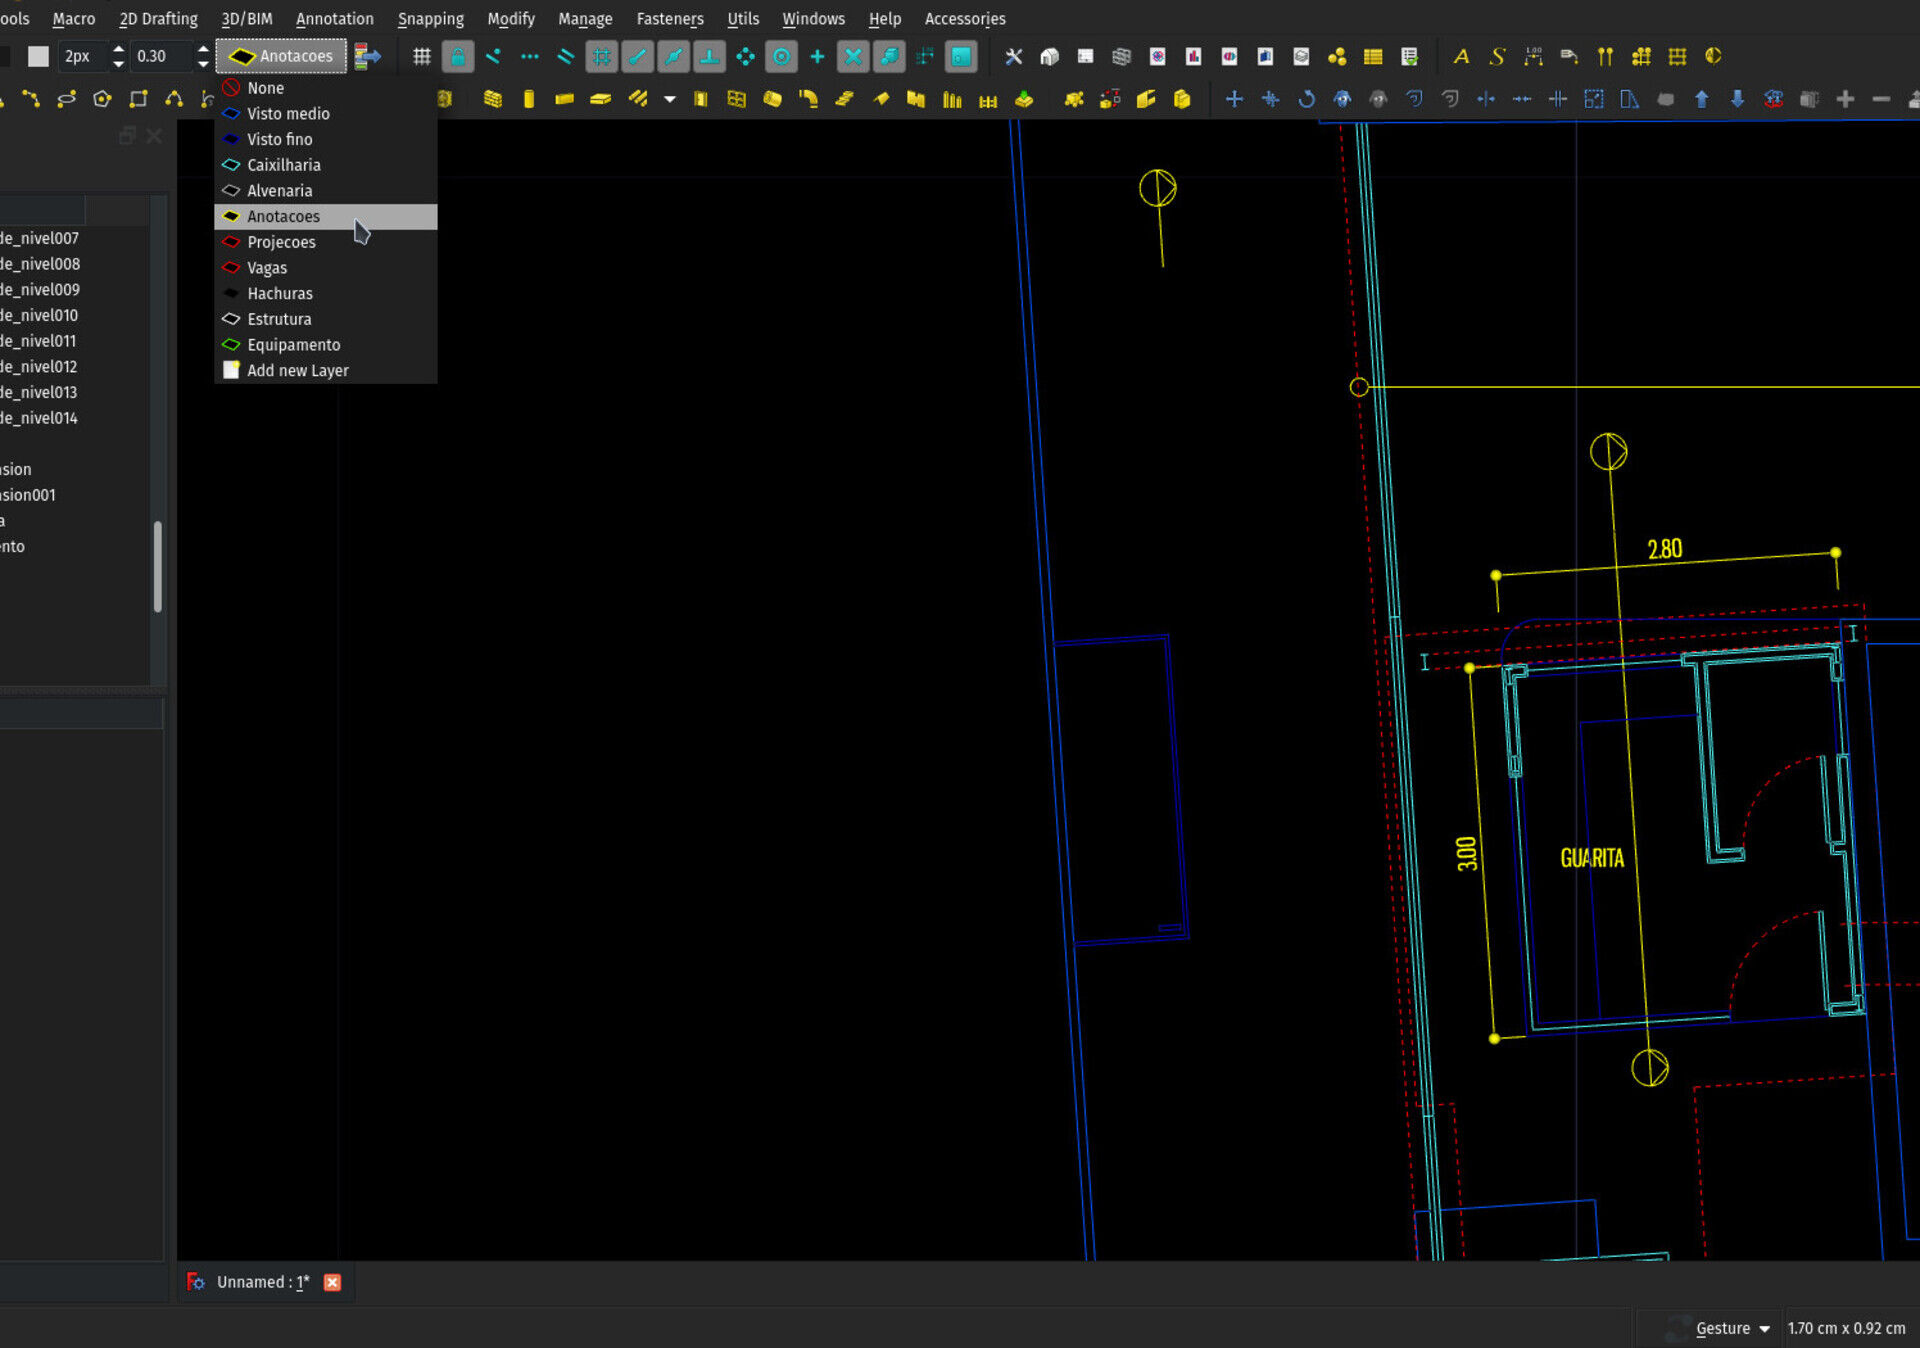This screenshot has width=1920, height=1348.
Task: Click the snap parallel lines icon
Action: pos(566,57)
